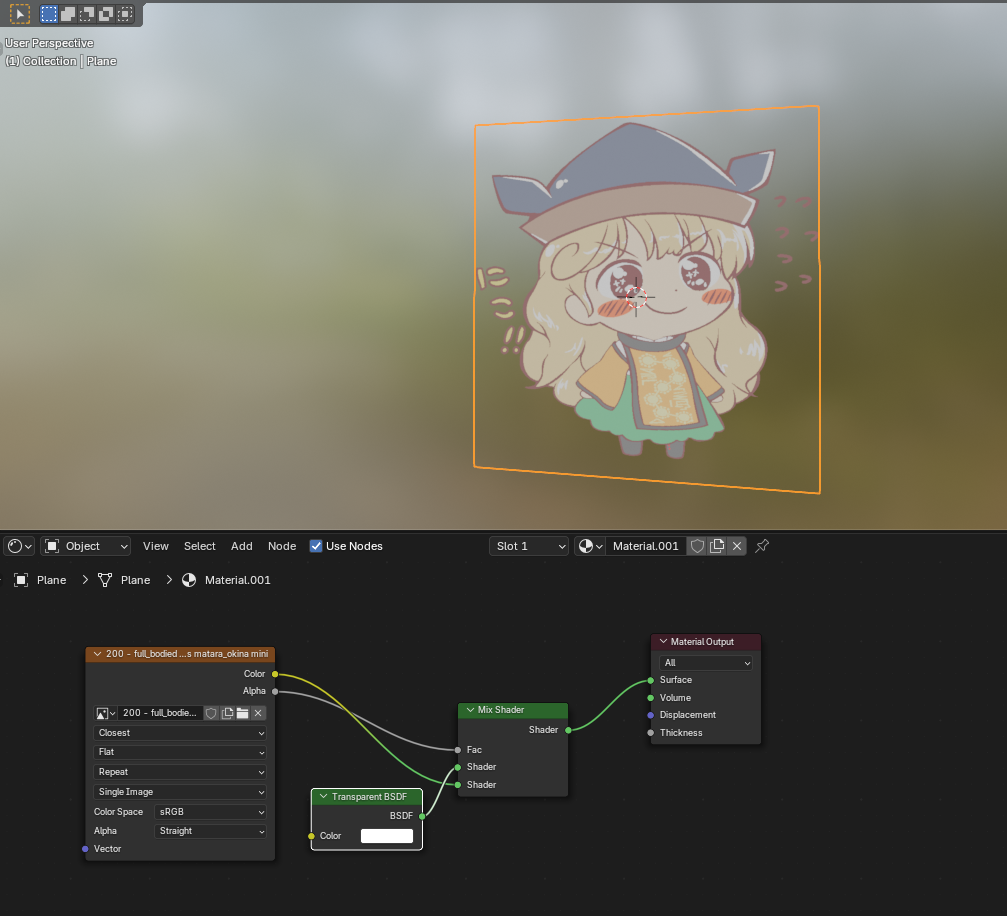Toggle the pin node tree icon
The image size is (1007, 916).
pyautogui.click(x=762, y=546)
